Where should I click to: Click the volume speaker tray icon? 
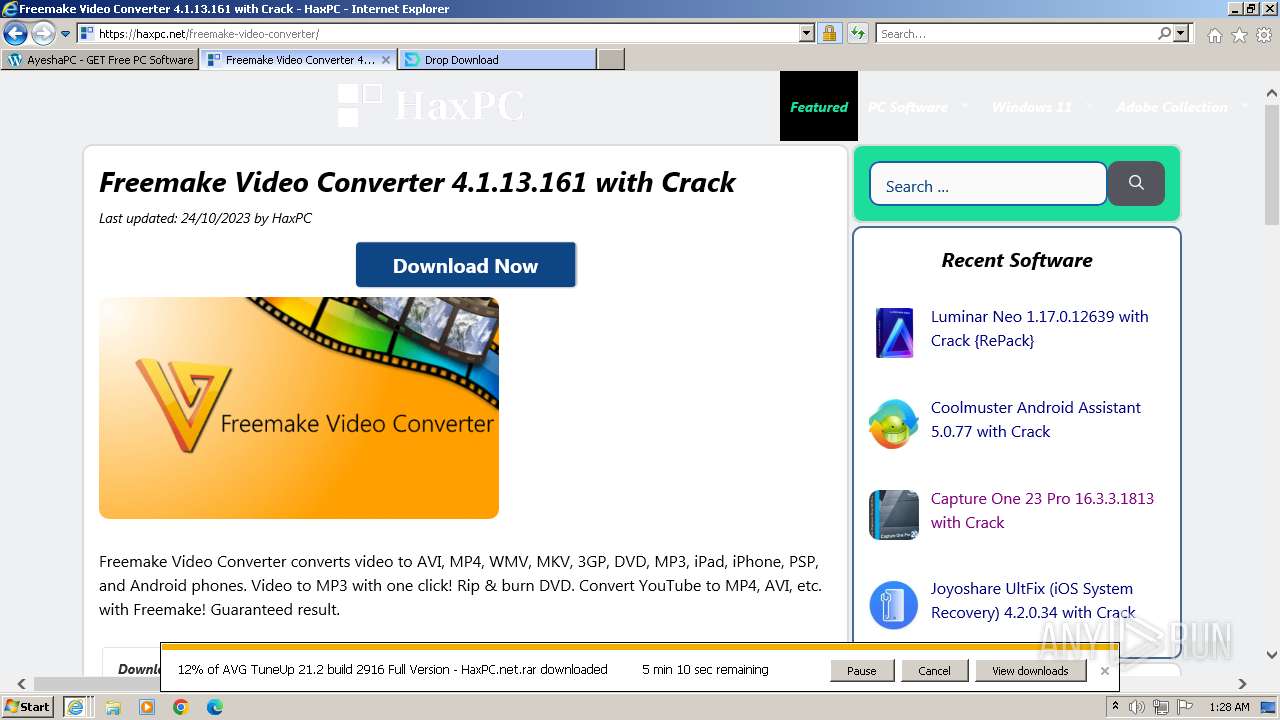[x=1137, y=707]
